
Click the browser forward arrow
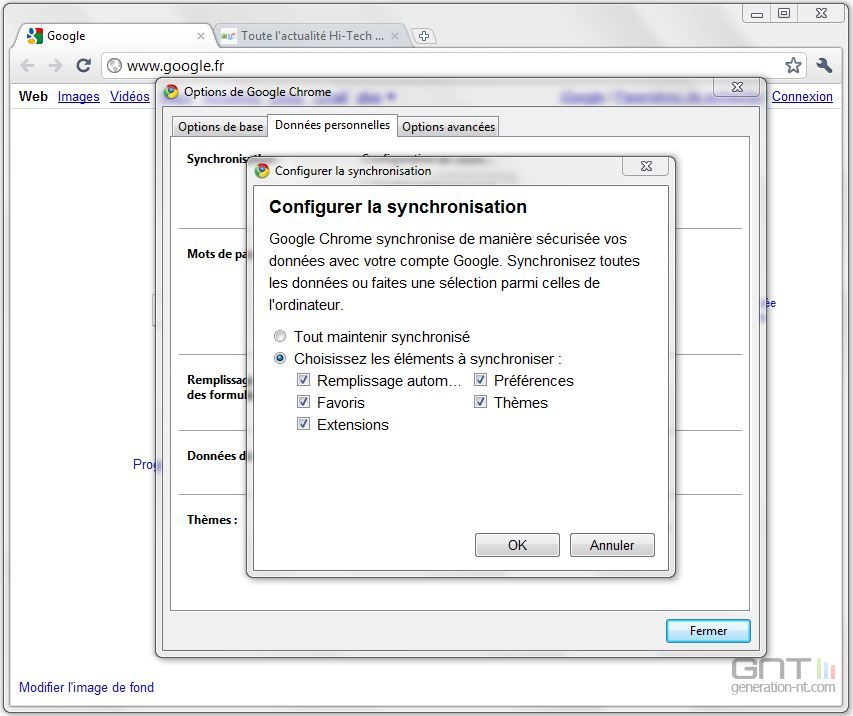(x=55, y=66)
